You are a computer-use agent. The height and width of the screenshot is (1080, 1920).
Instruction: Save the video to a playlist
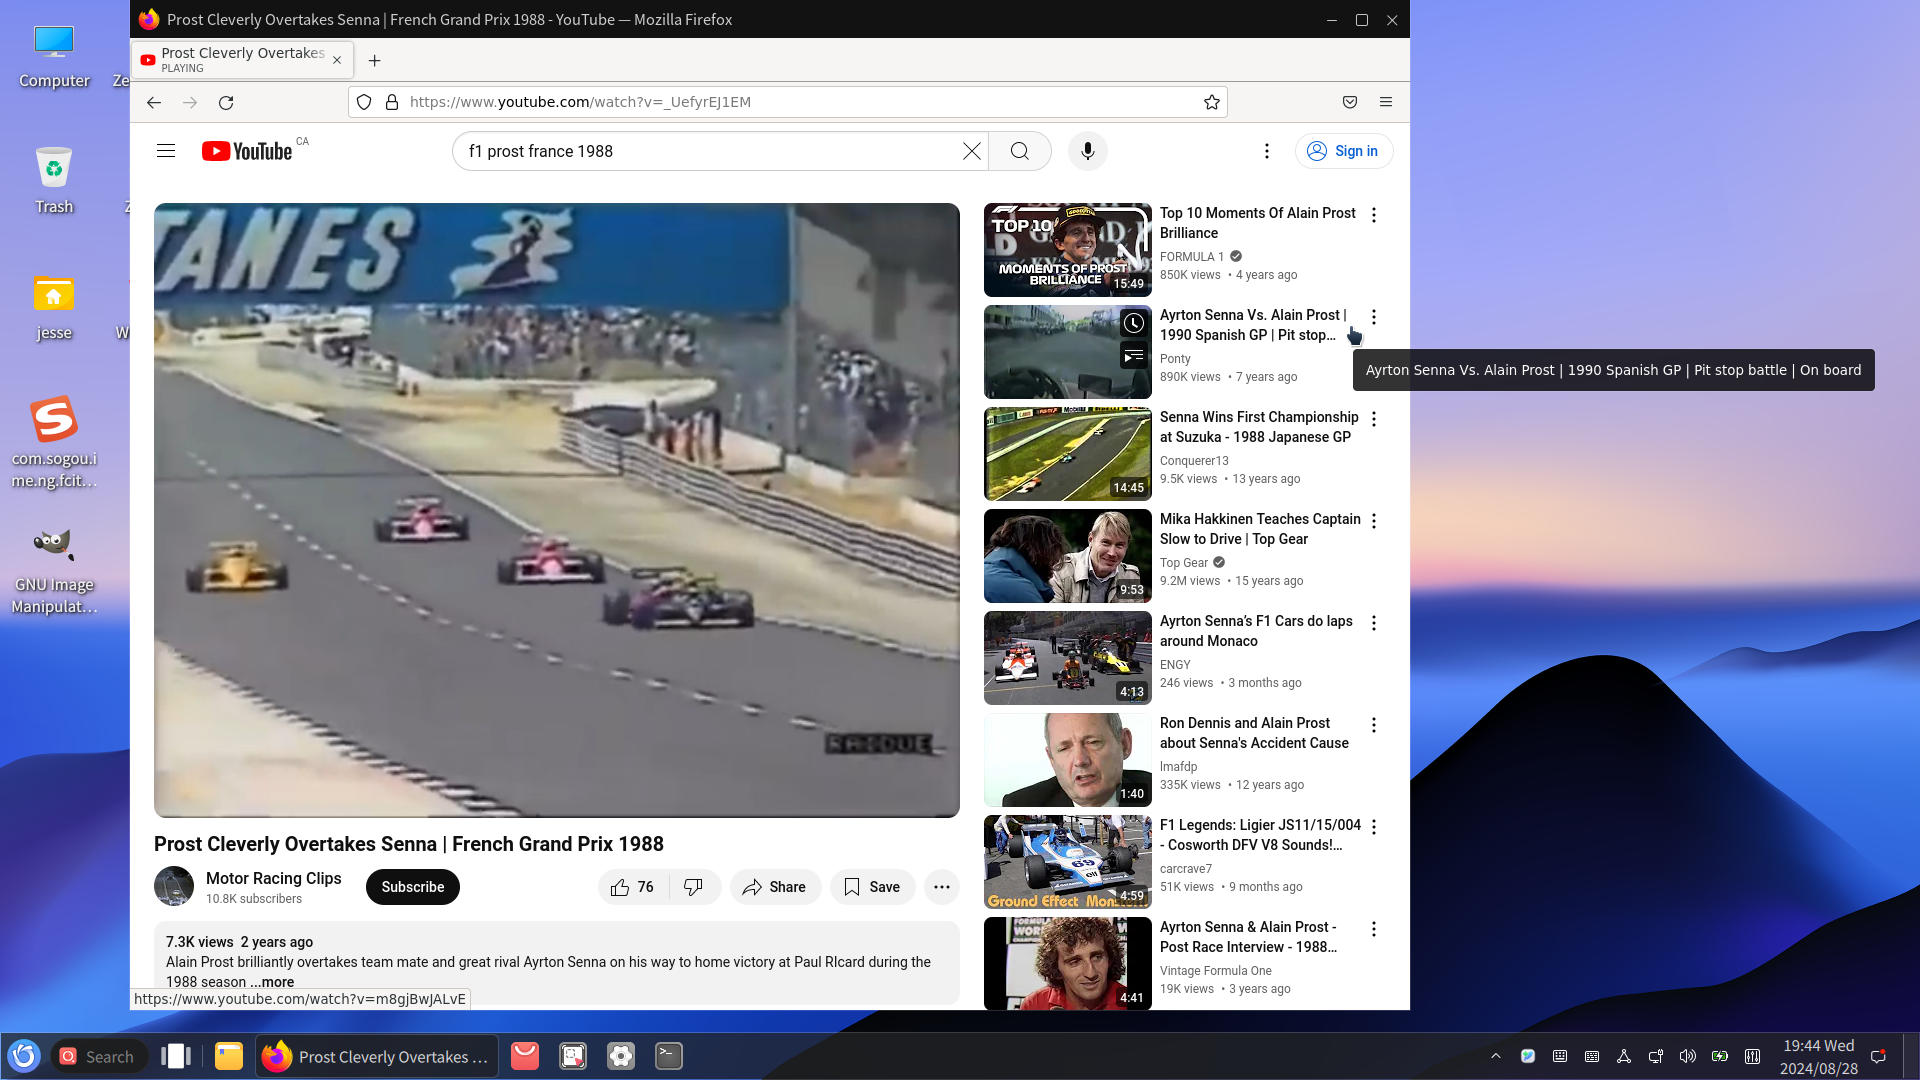(x=872, y=887)
